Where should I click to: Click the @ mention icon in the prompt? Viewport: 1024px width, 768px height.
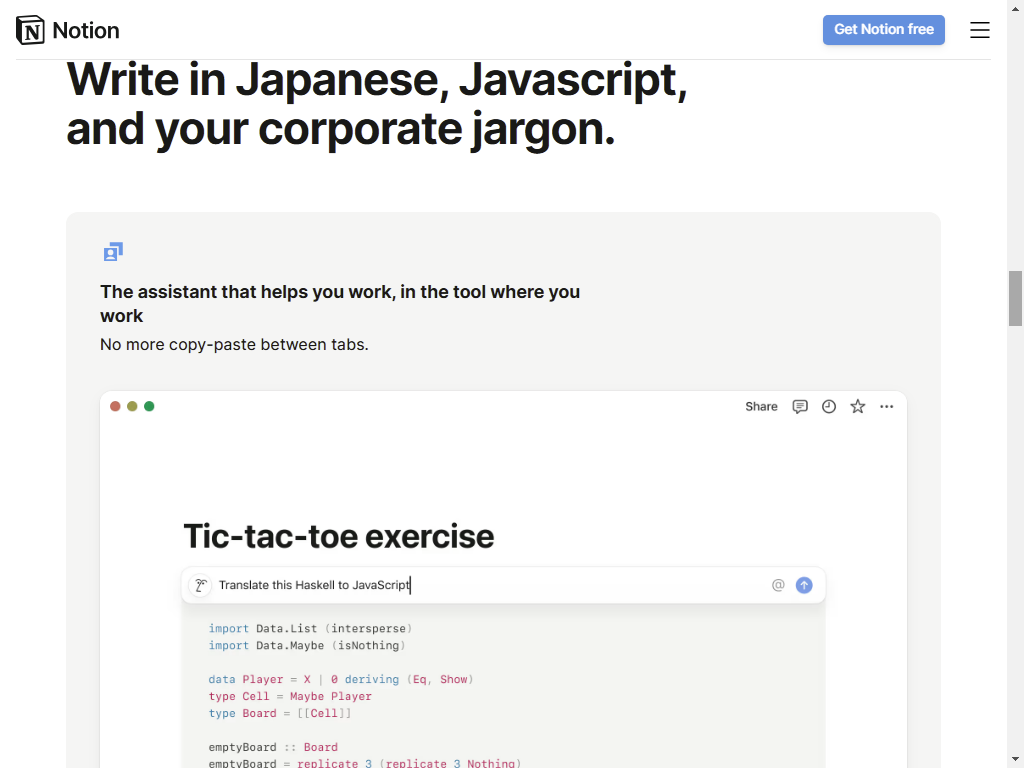(x=778, y=584)
